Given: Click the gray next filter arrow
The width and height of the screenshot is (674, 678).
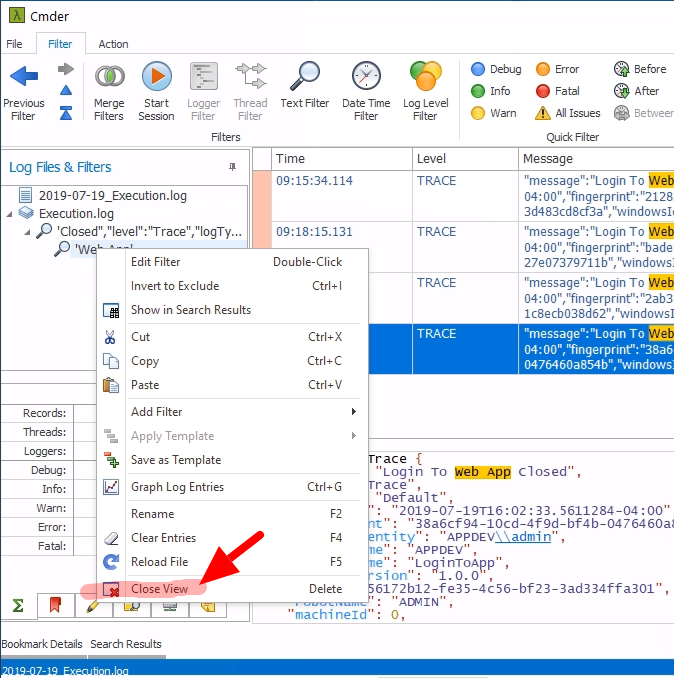Looking at the screenshot, I should (66, 69).
